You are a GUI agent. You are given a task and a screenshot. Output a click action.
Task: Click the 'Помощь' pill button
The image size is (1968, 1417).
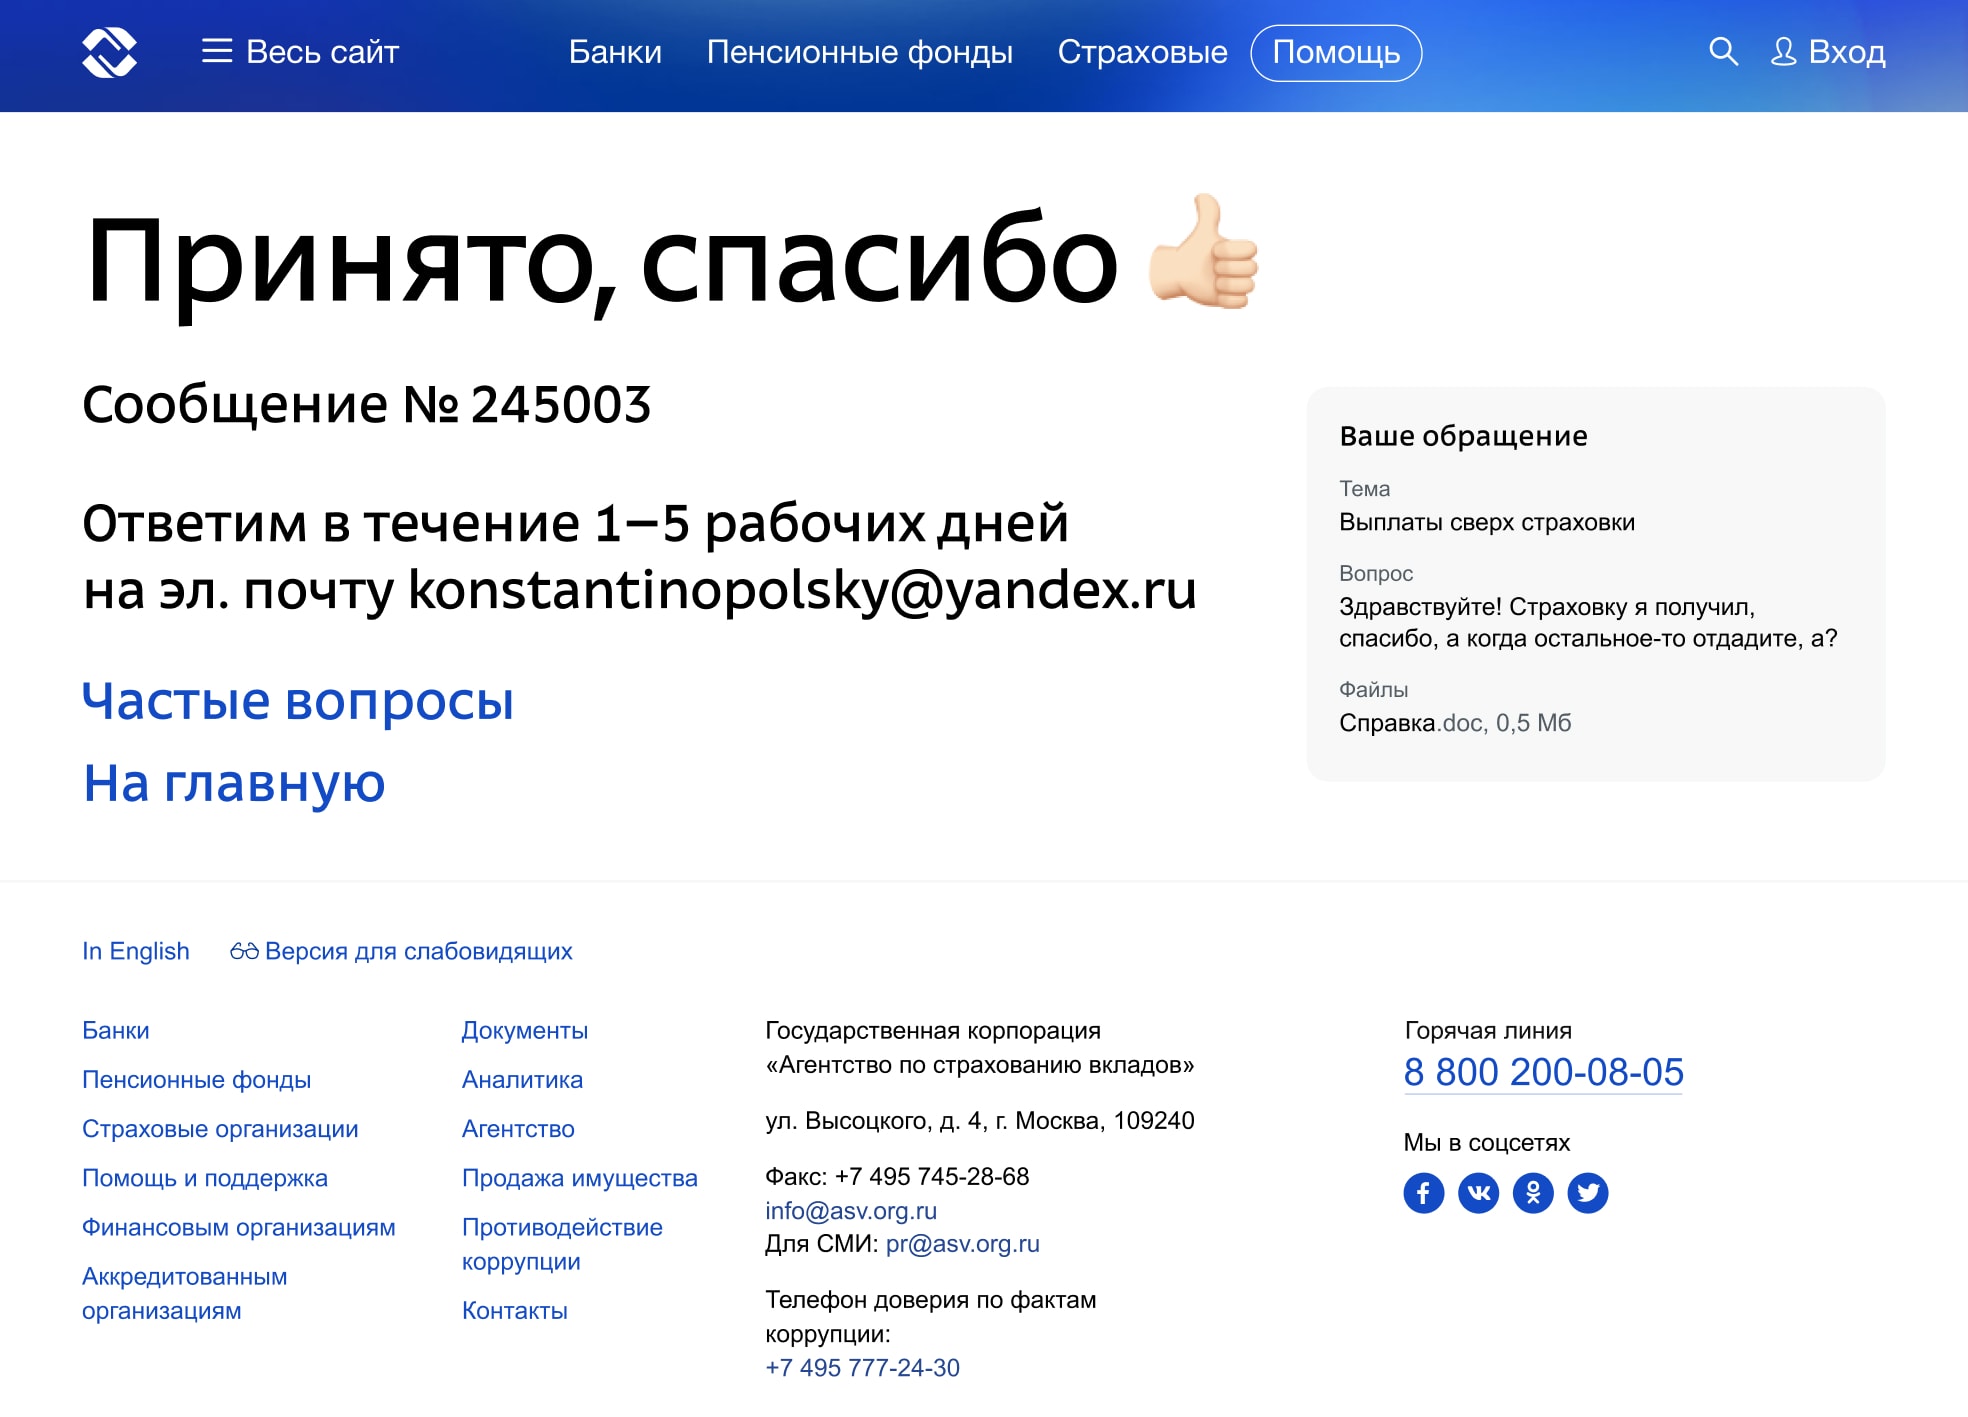tap(1336, 52)
